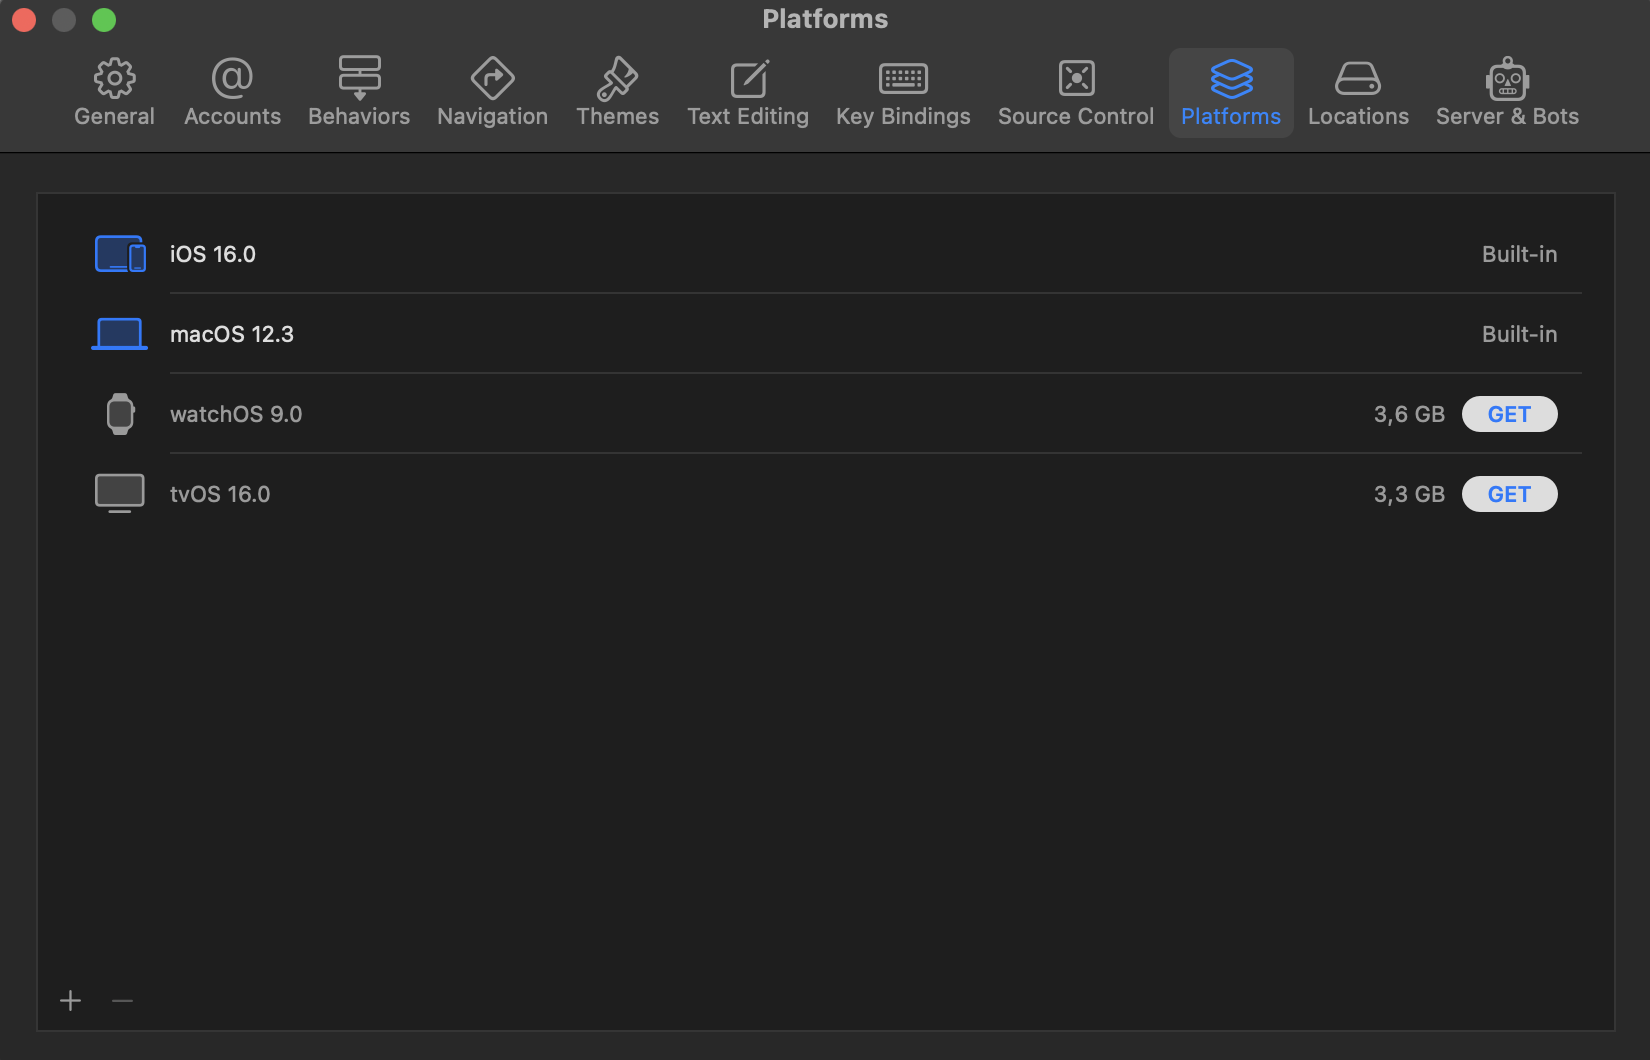Click the watchOS 9.0 watch icon

coord(120,414)
